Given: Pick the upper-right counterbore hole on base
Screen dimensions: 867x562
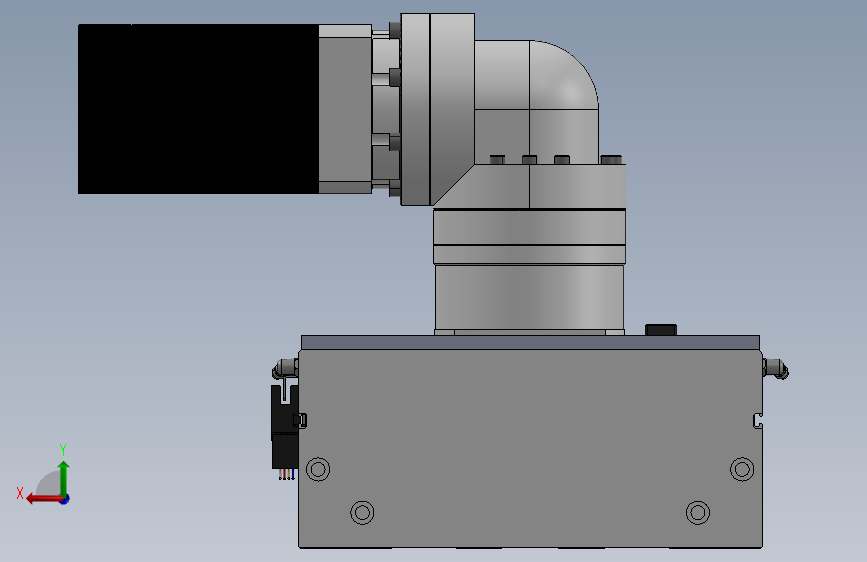Looking at the screenshot, I should (742, 470).
